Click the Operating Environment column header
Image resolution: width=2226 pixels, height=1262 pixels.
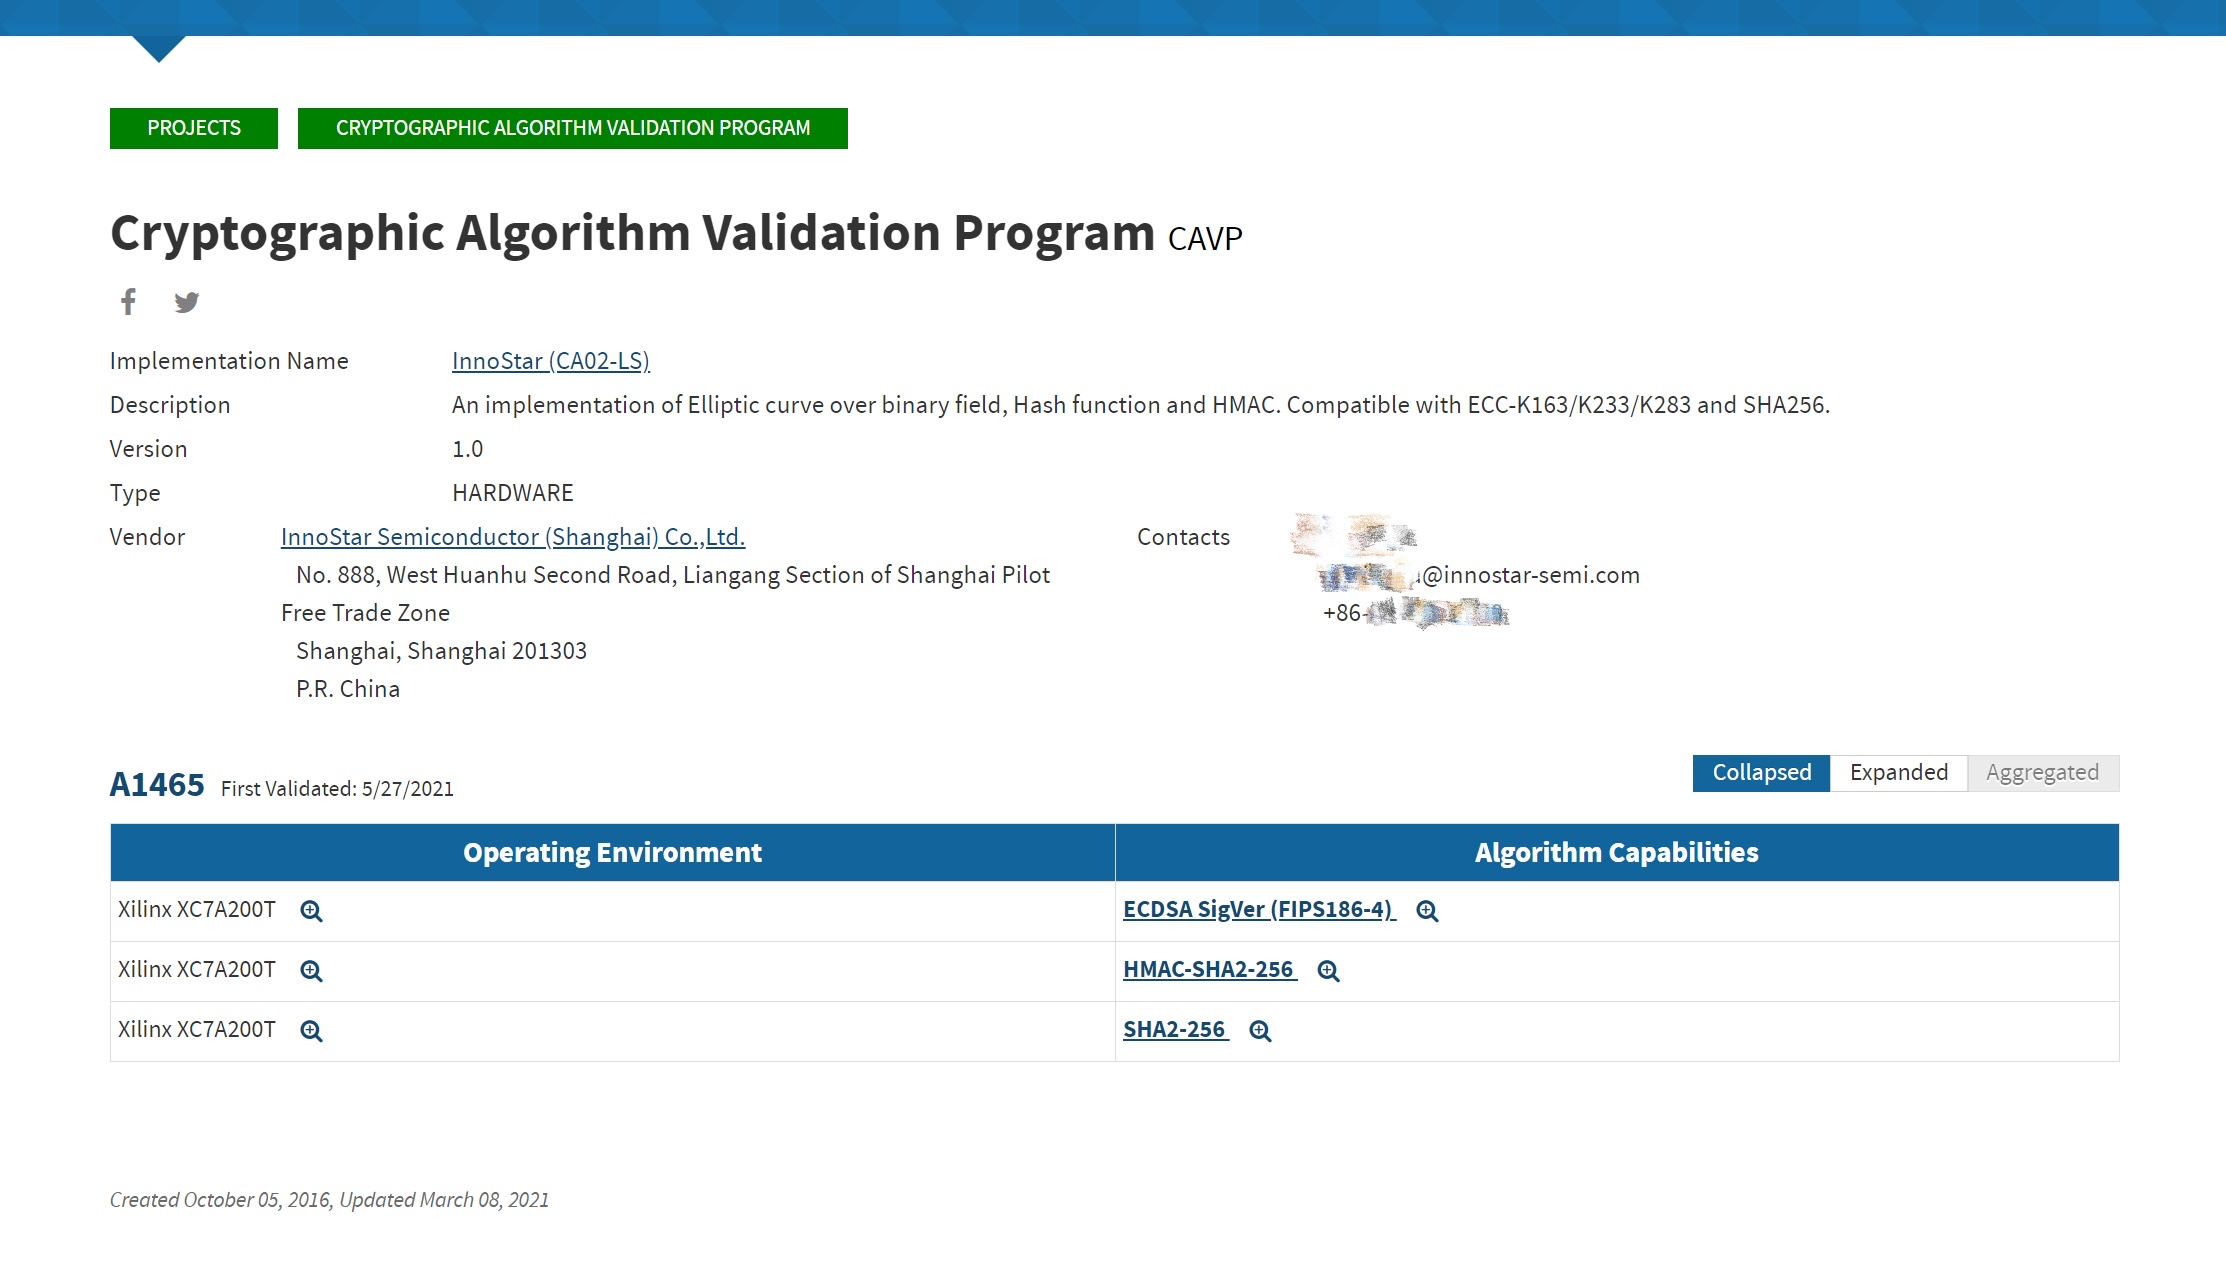[x=612, y=852]
